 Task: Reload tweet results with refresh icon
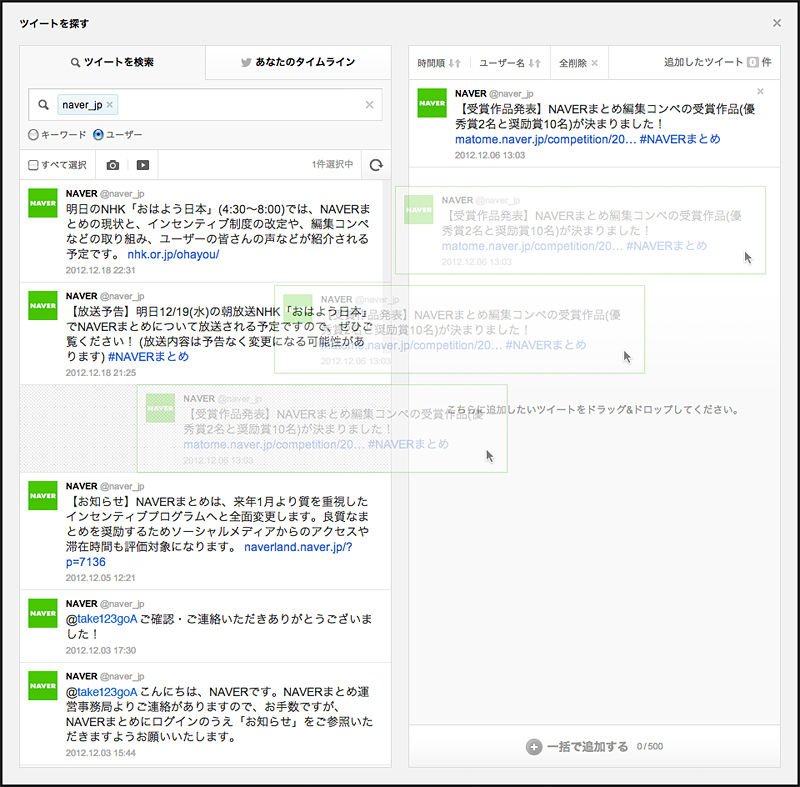coord(376,165)
